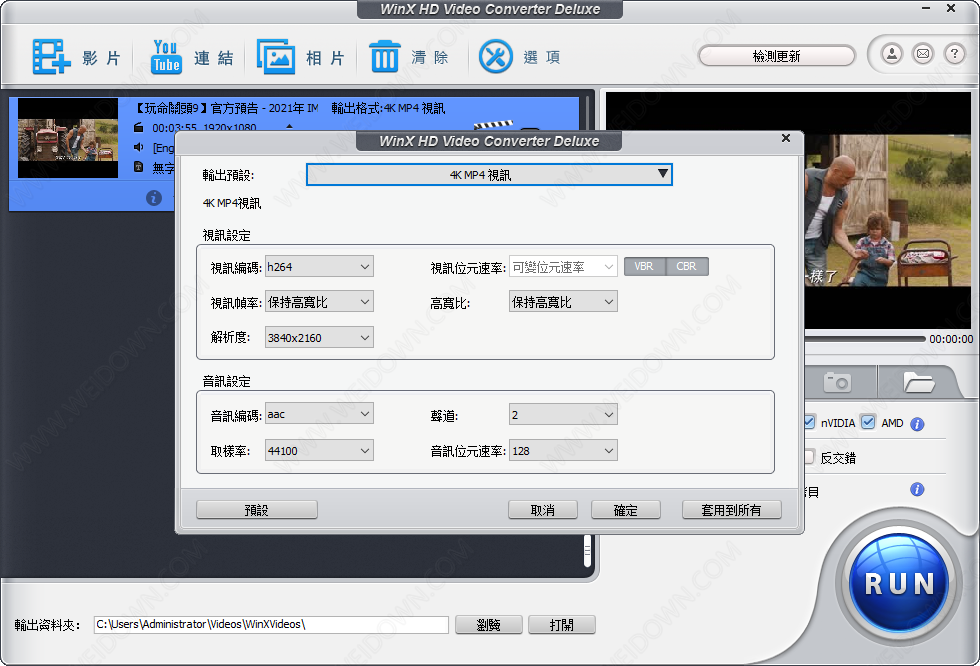The image size is (980, 666).
Task: Click the 瀏覽 browse button
Action: click(x=489, y=625)
